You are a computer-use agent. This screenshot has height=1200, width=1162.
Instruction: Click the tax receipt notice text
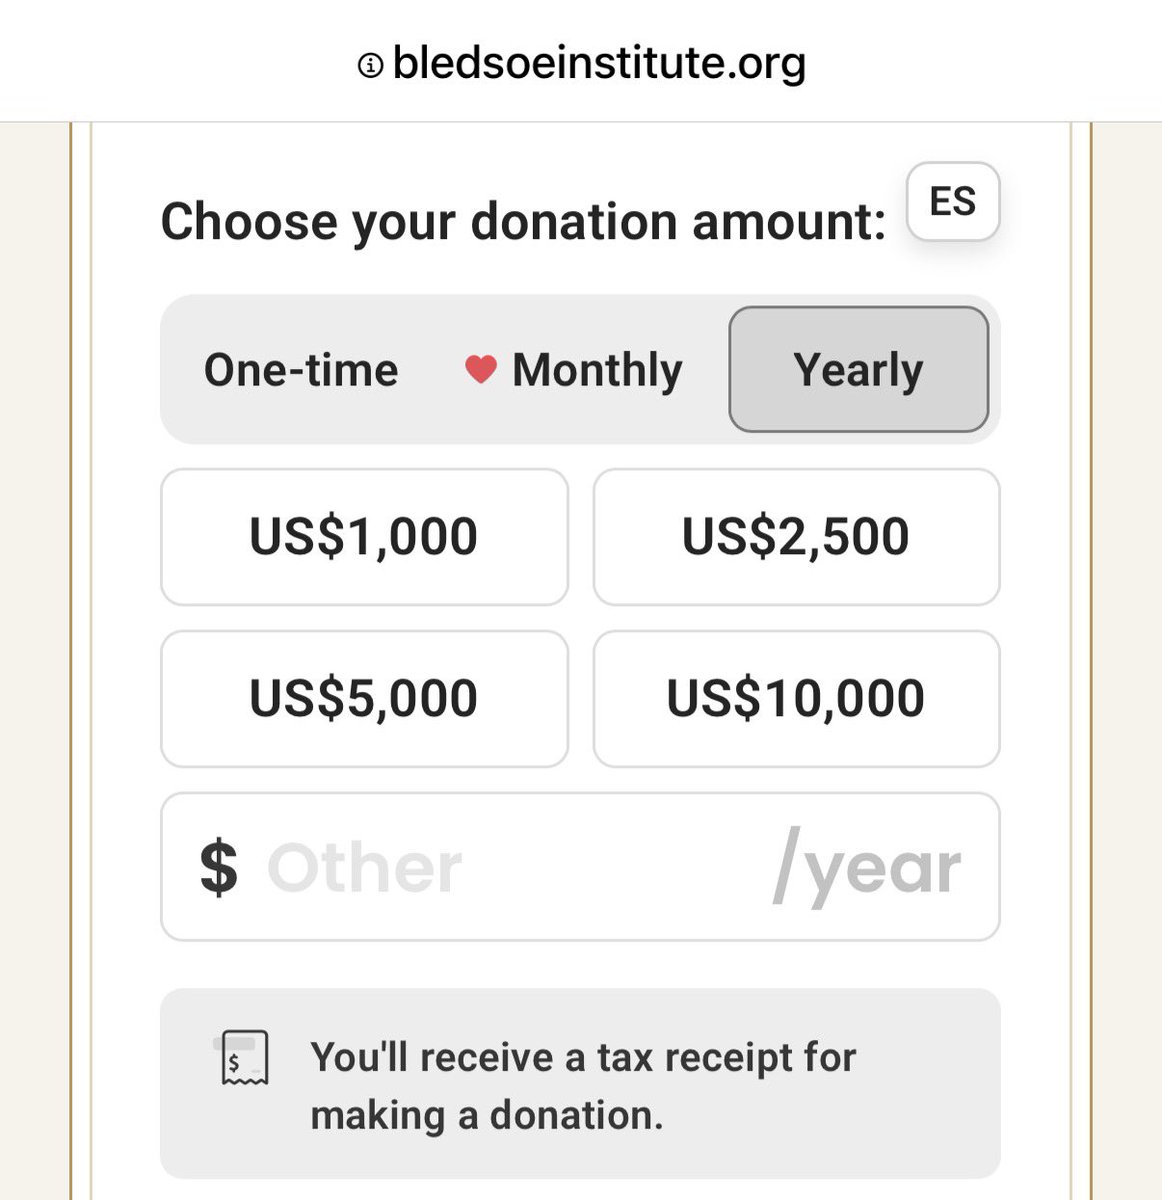(x=583, y=1086)
